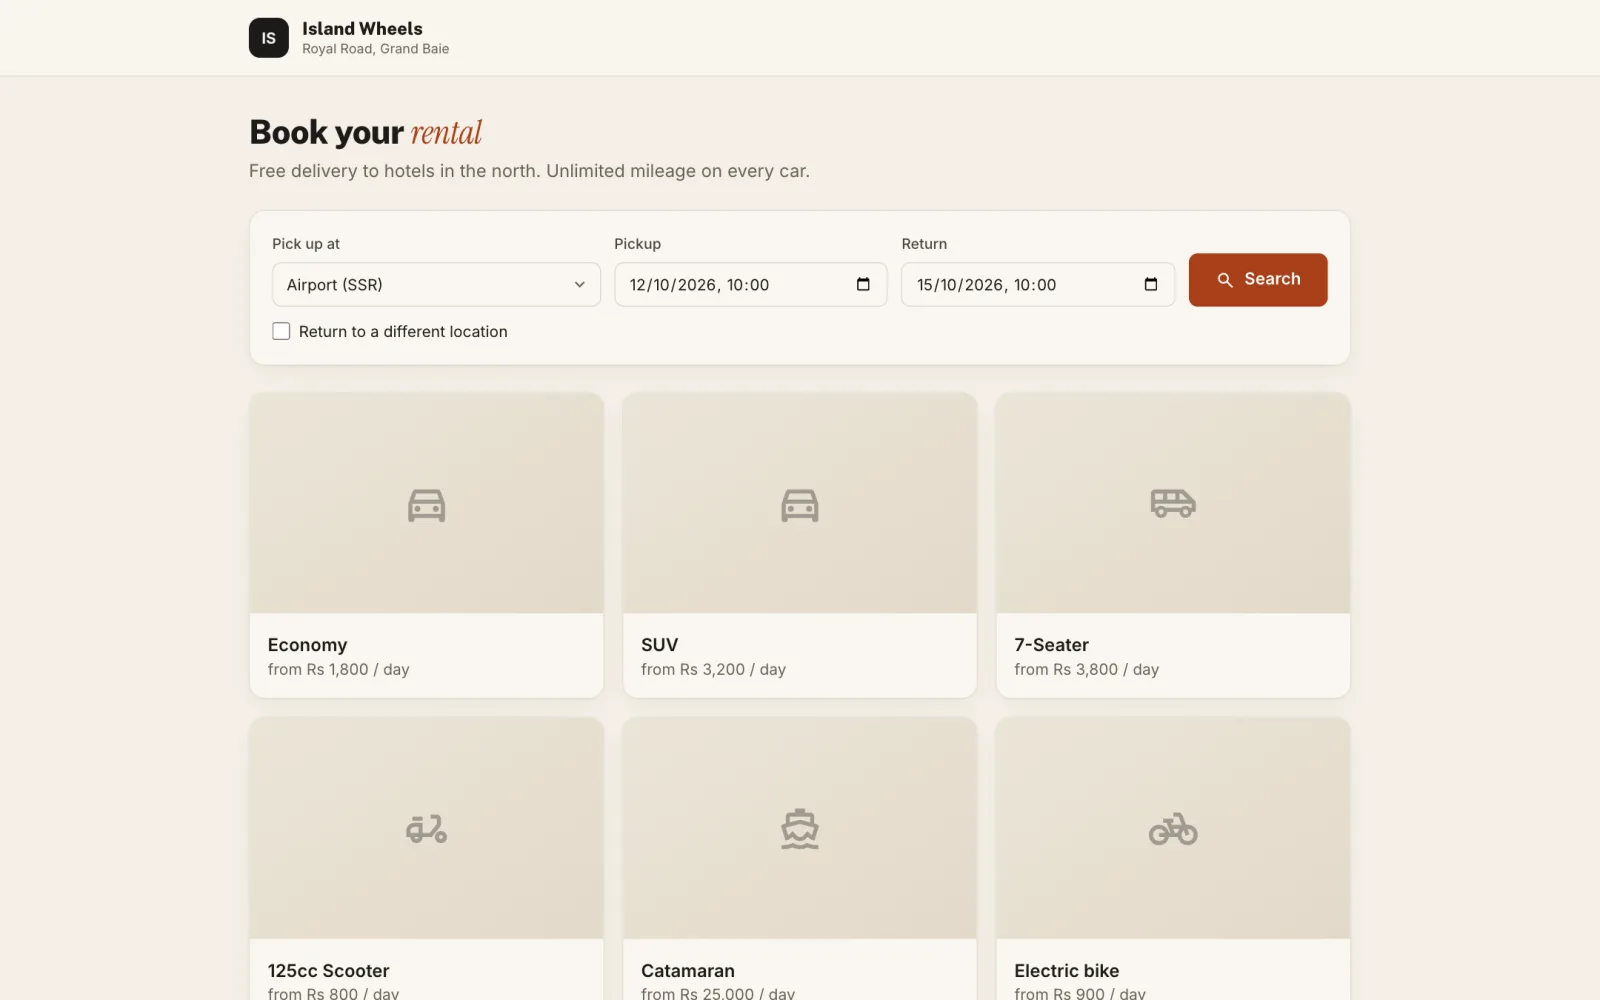Click the Pickup date-time field
The height and width of the screenshot is (1000, 1600).
click(x=750, y=284)
